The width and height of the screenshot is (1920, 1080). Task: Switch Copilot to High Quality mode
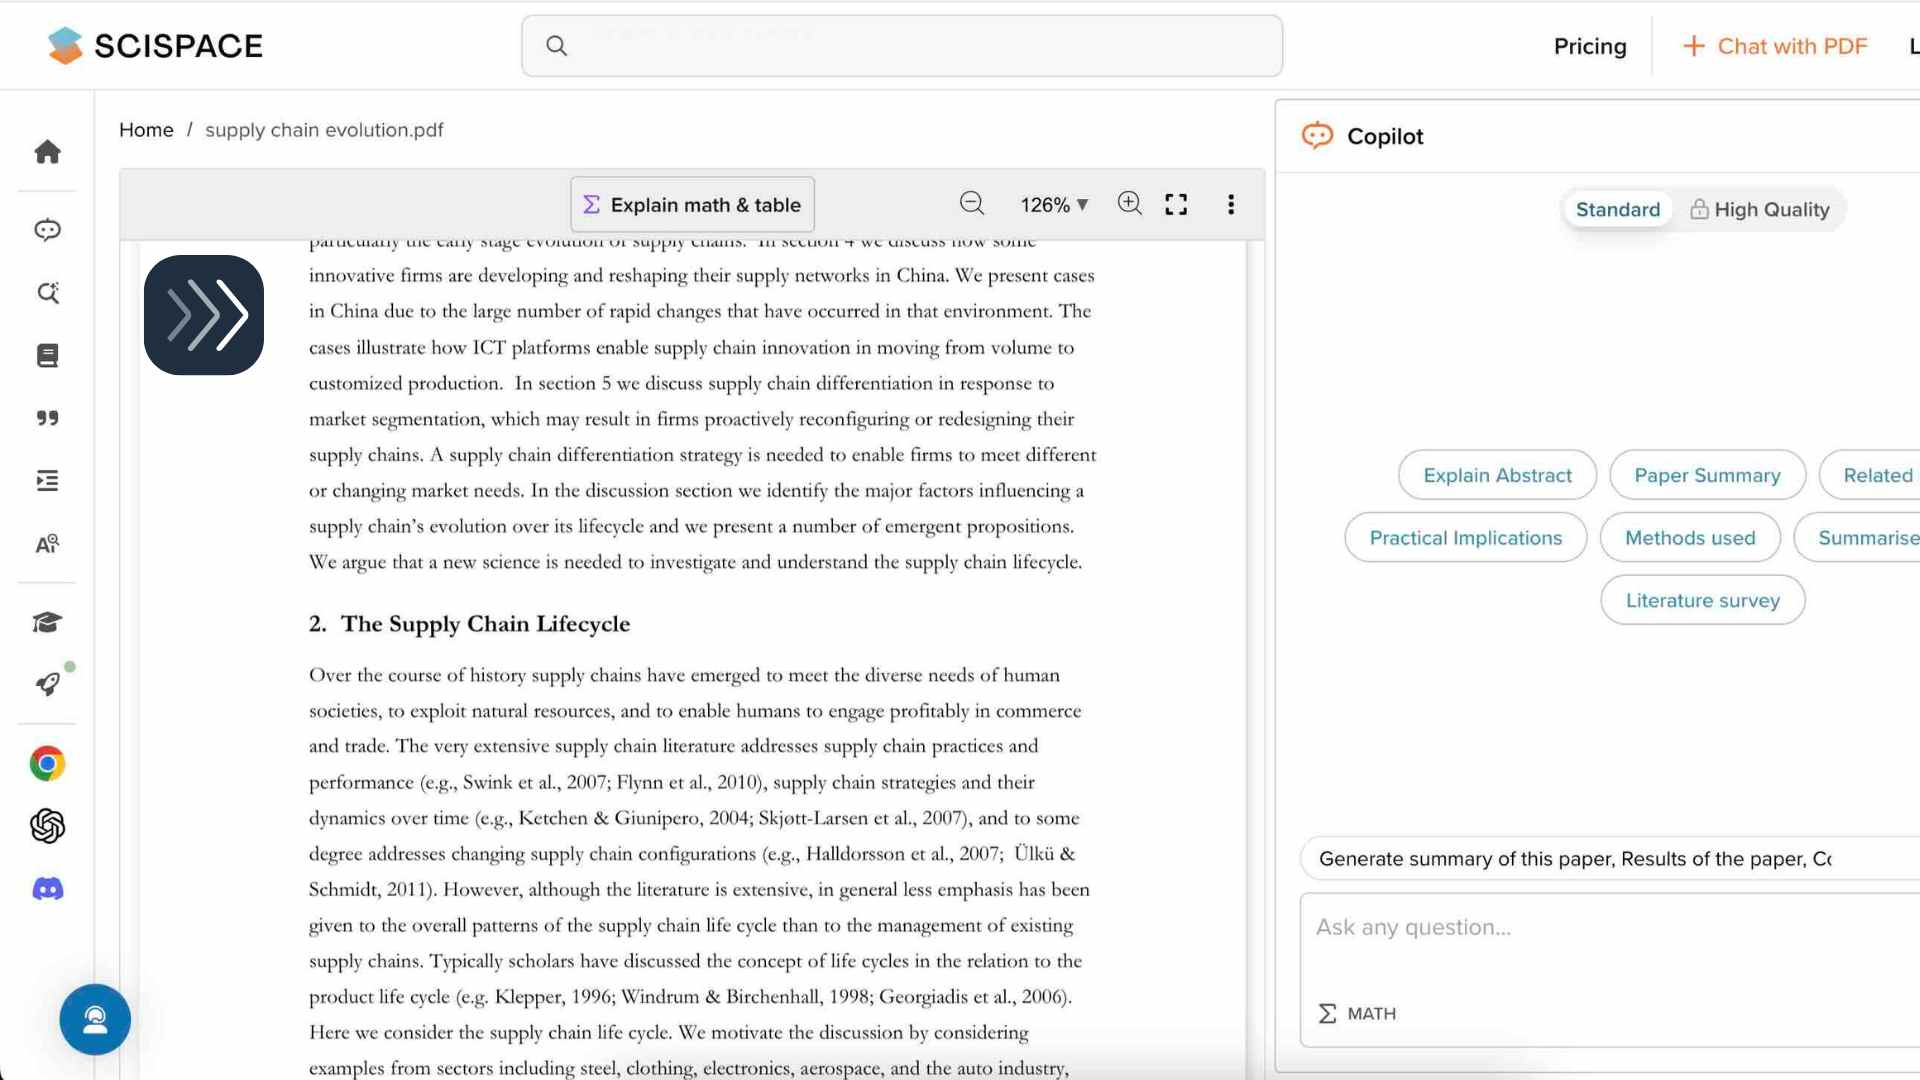click(x=1760, y=209)
